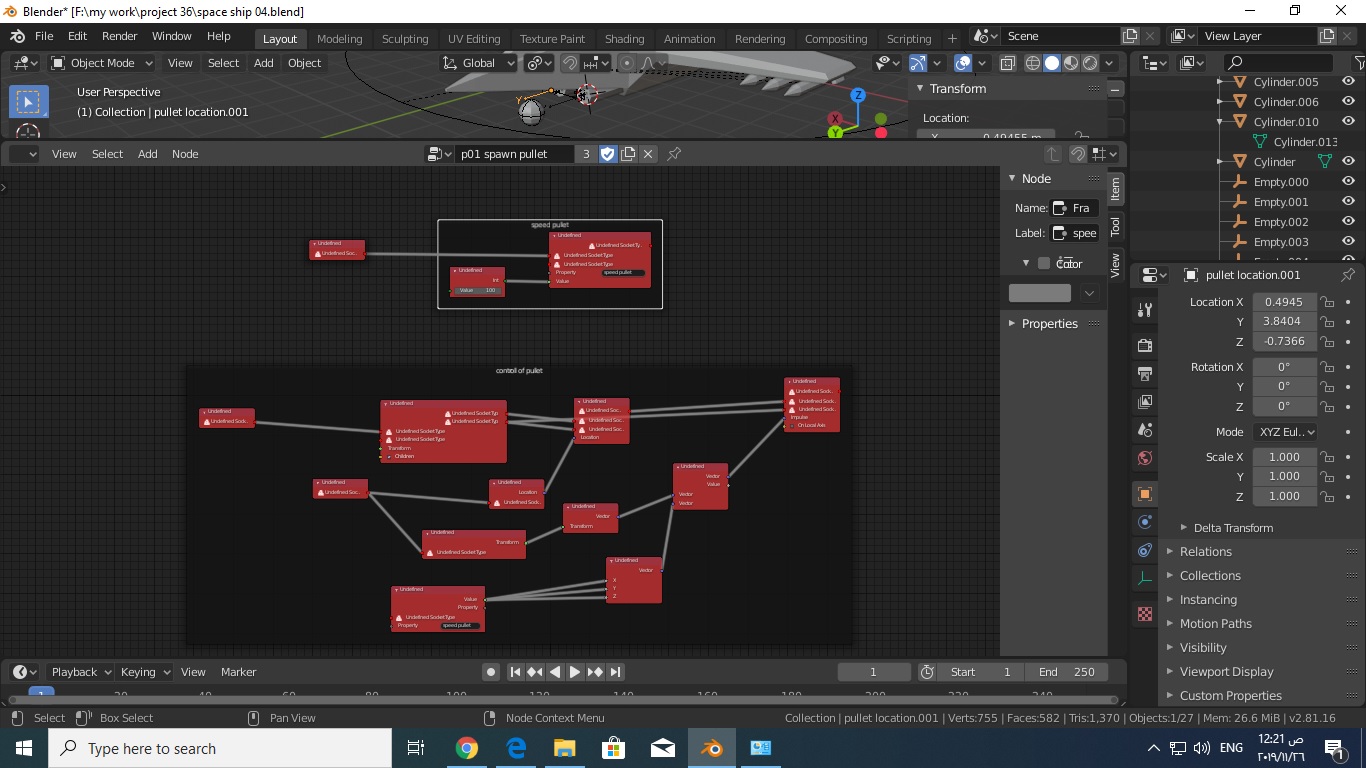1366x768 pixels.
Task: Toggle viewport overlays display
Action: point(962,63)
